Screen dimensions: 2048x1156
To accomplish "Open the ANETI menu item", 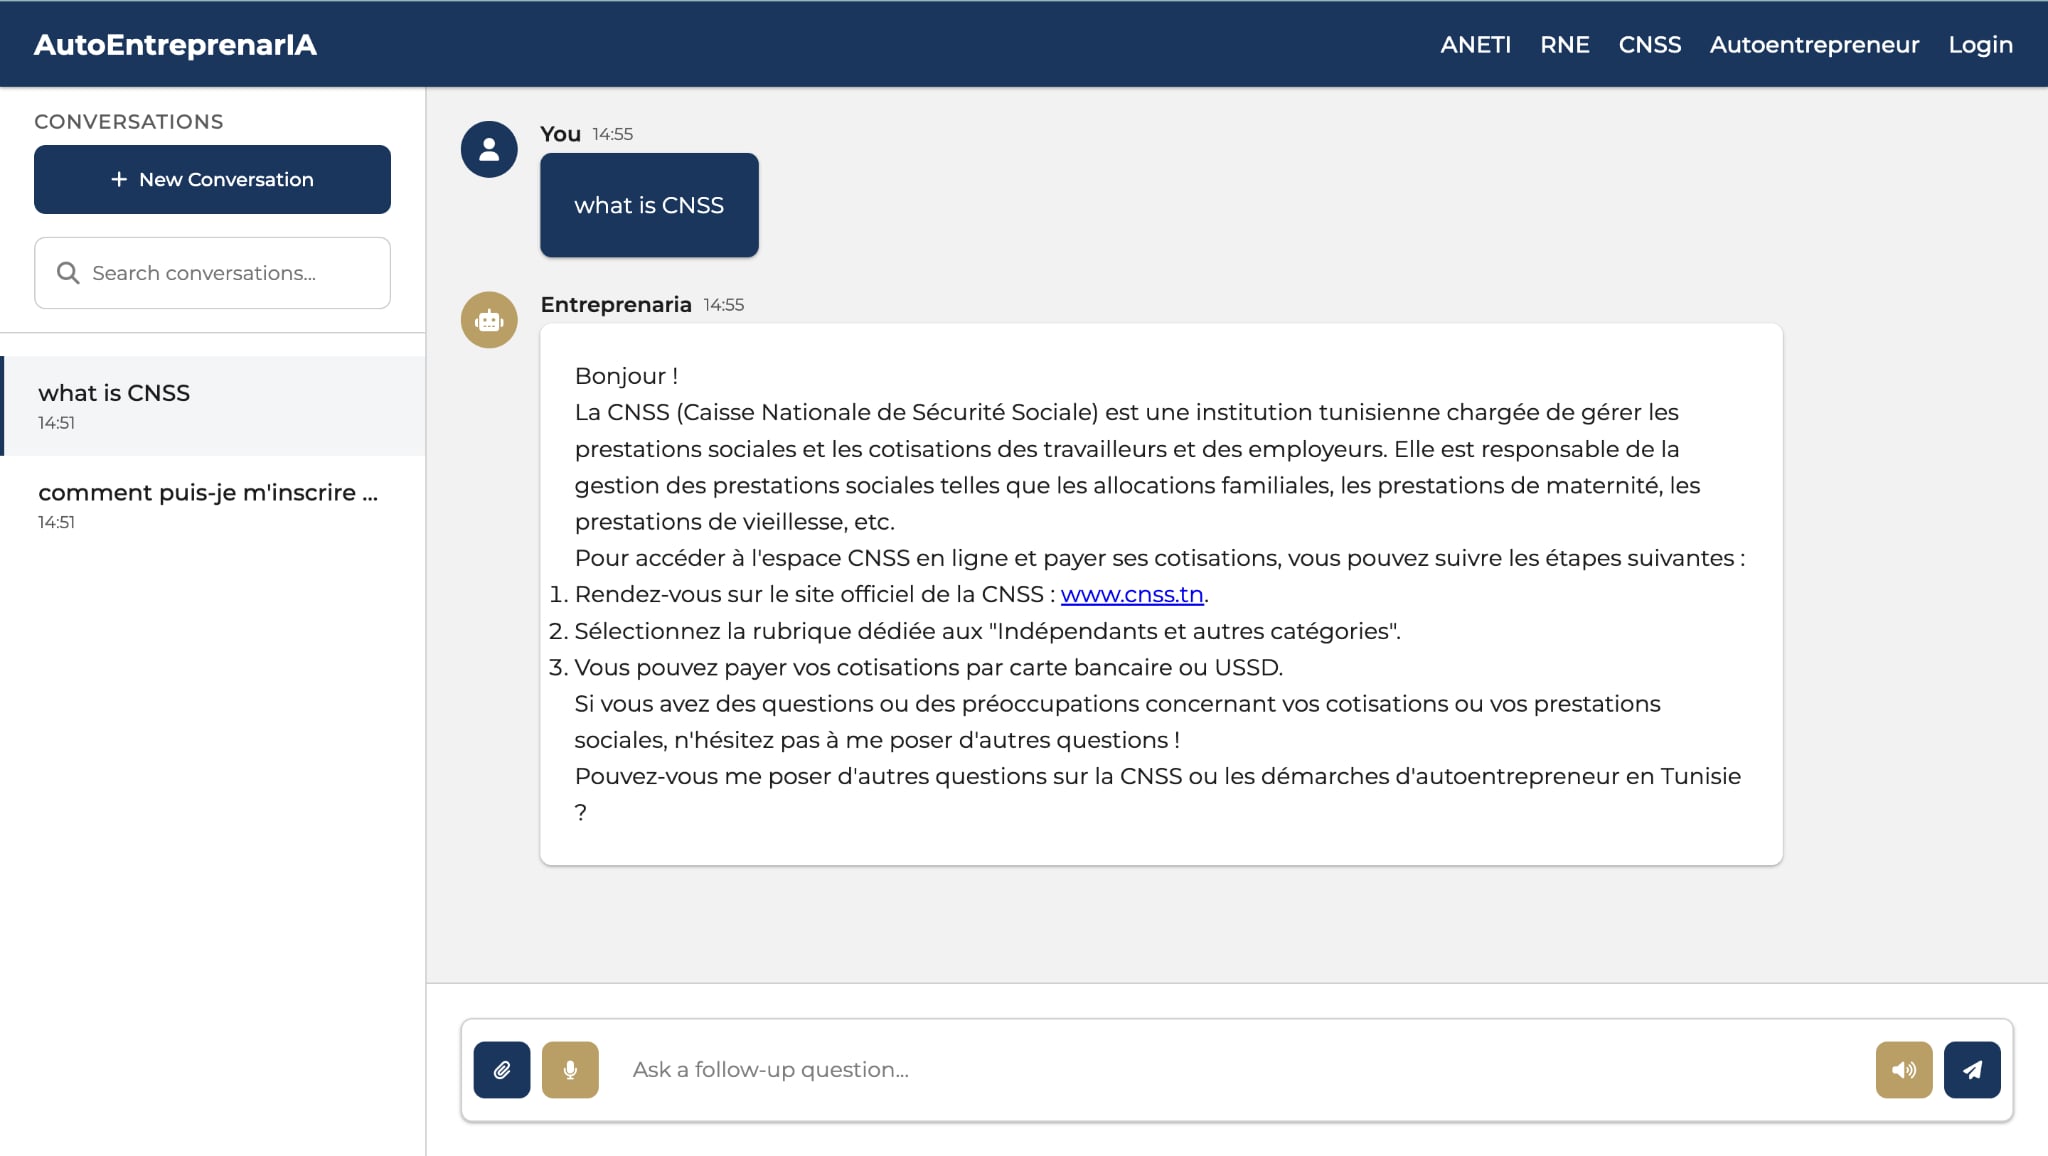I will pyautogui.click(x=1475, y=45).
